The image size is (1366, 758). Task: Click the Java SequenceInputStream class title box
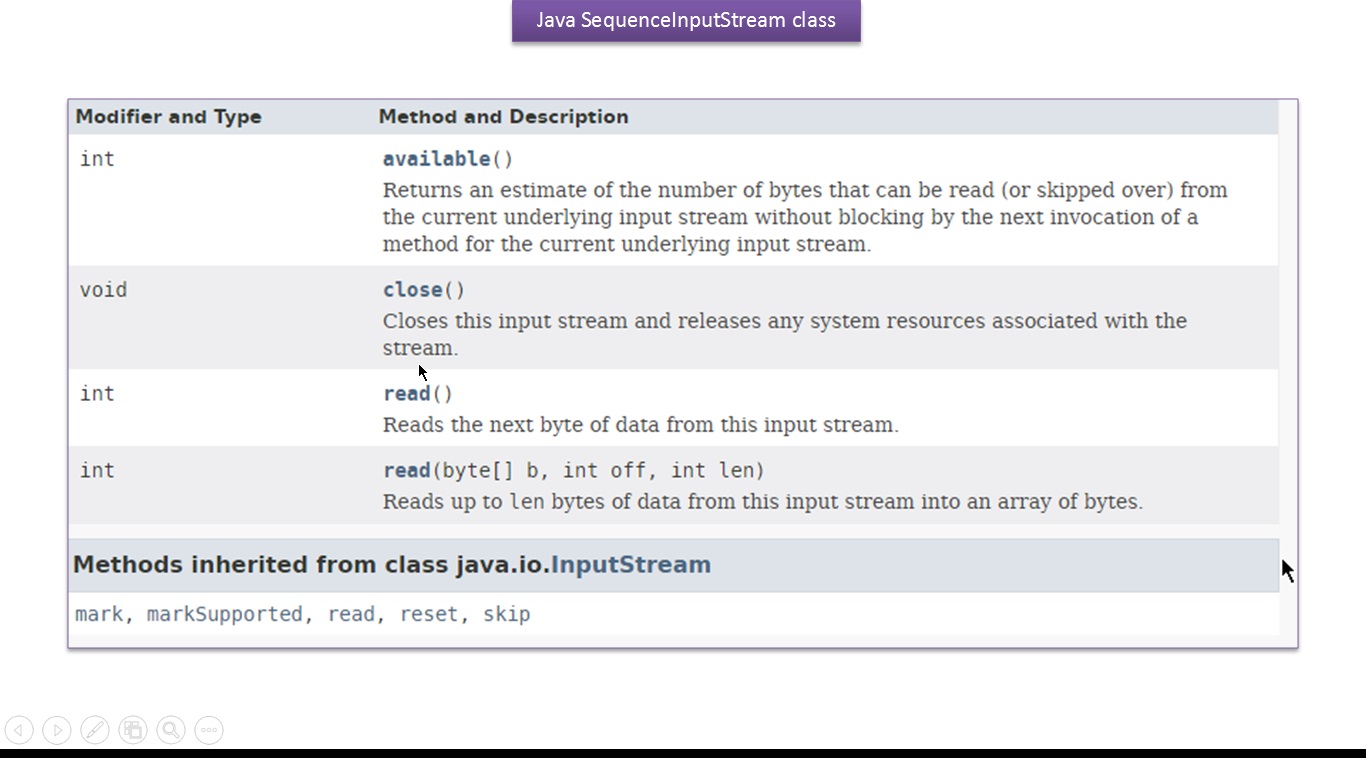pos(686,21)
